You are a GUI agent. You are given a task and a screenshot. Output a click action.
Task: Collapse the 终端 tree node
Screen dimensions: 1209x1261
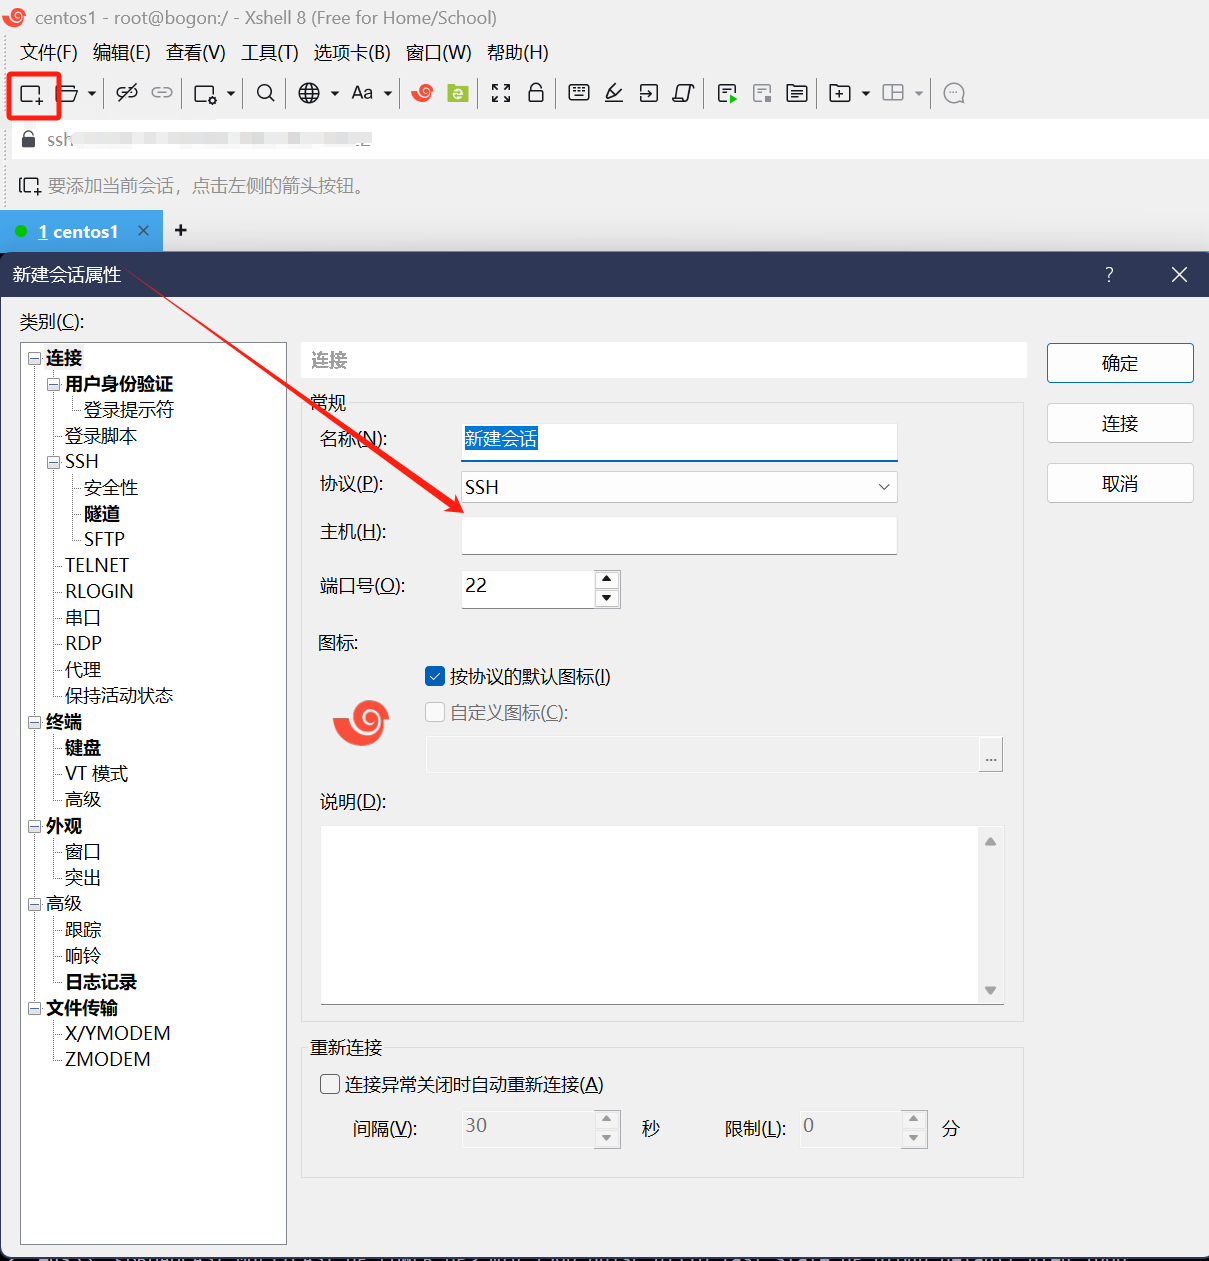pyautogui.click(x=35, y=722)
